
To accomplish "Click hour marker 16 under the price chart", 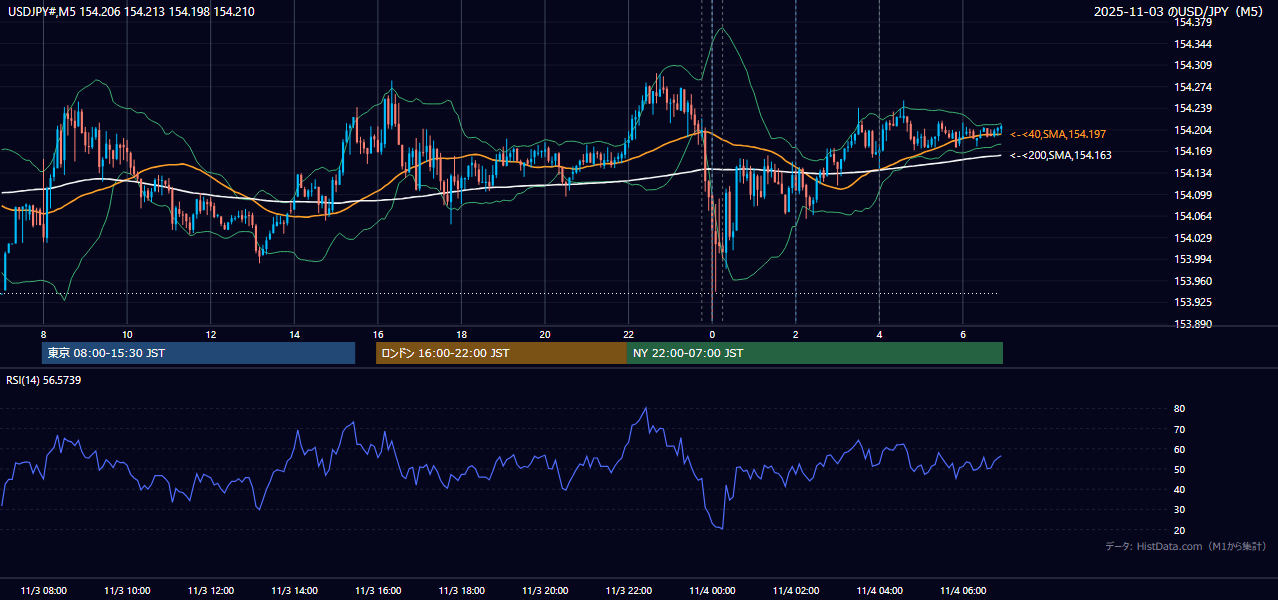I will click(378, 334).
